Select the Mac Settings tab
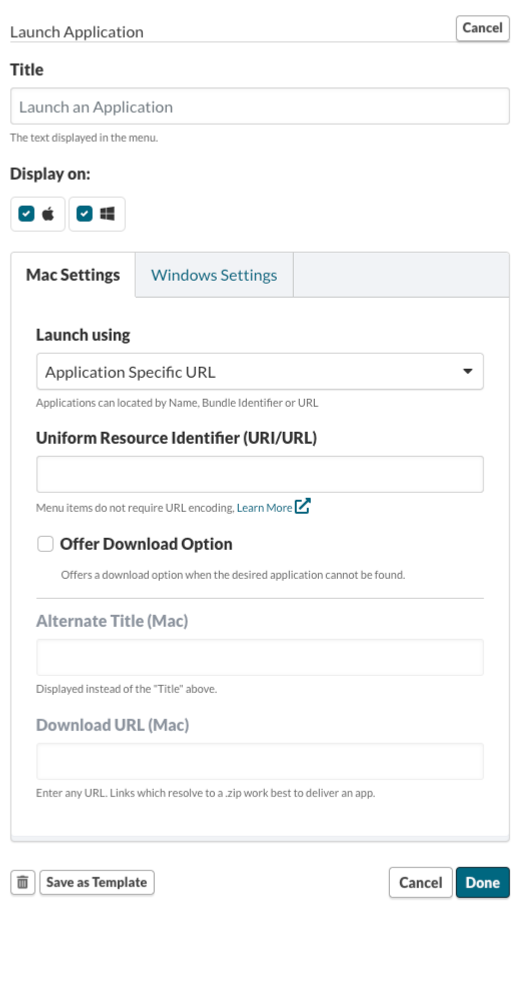Viewport: 520px width, 981px height. coord(73,275)
